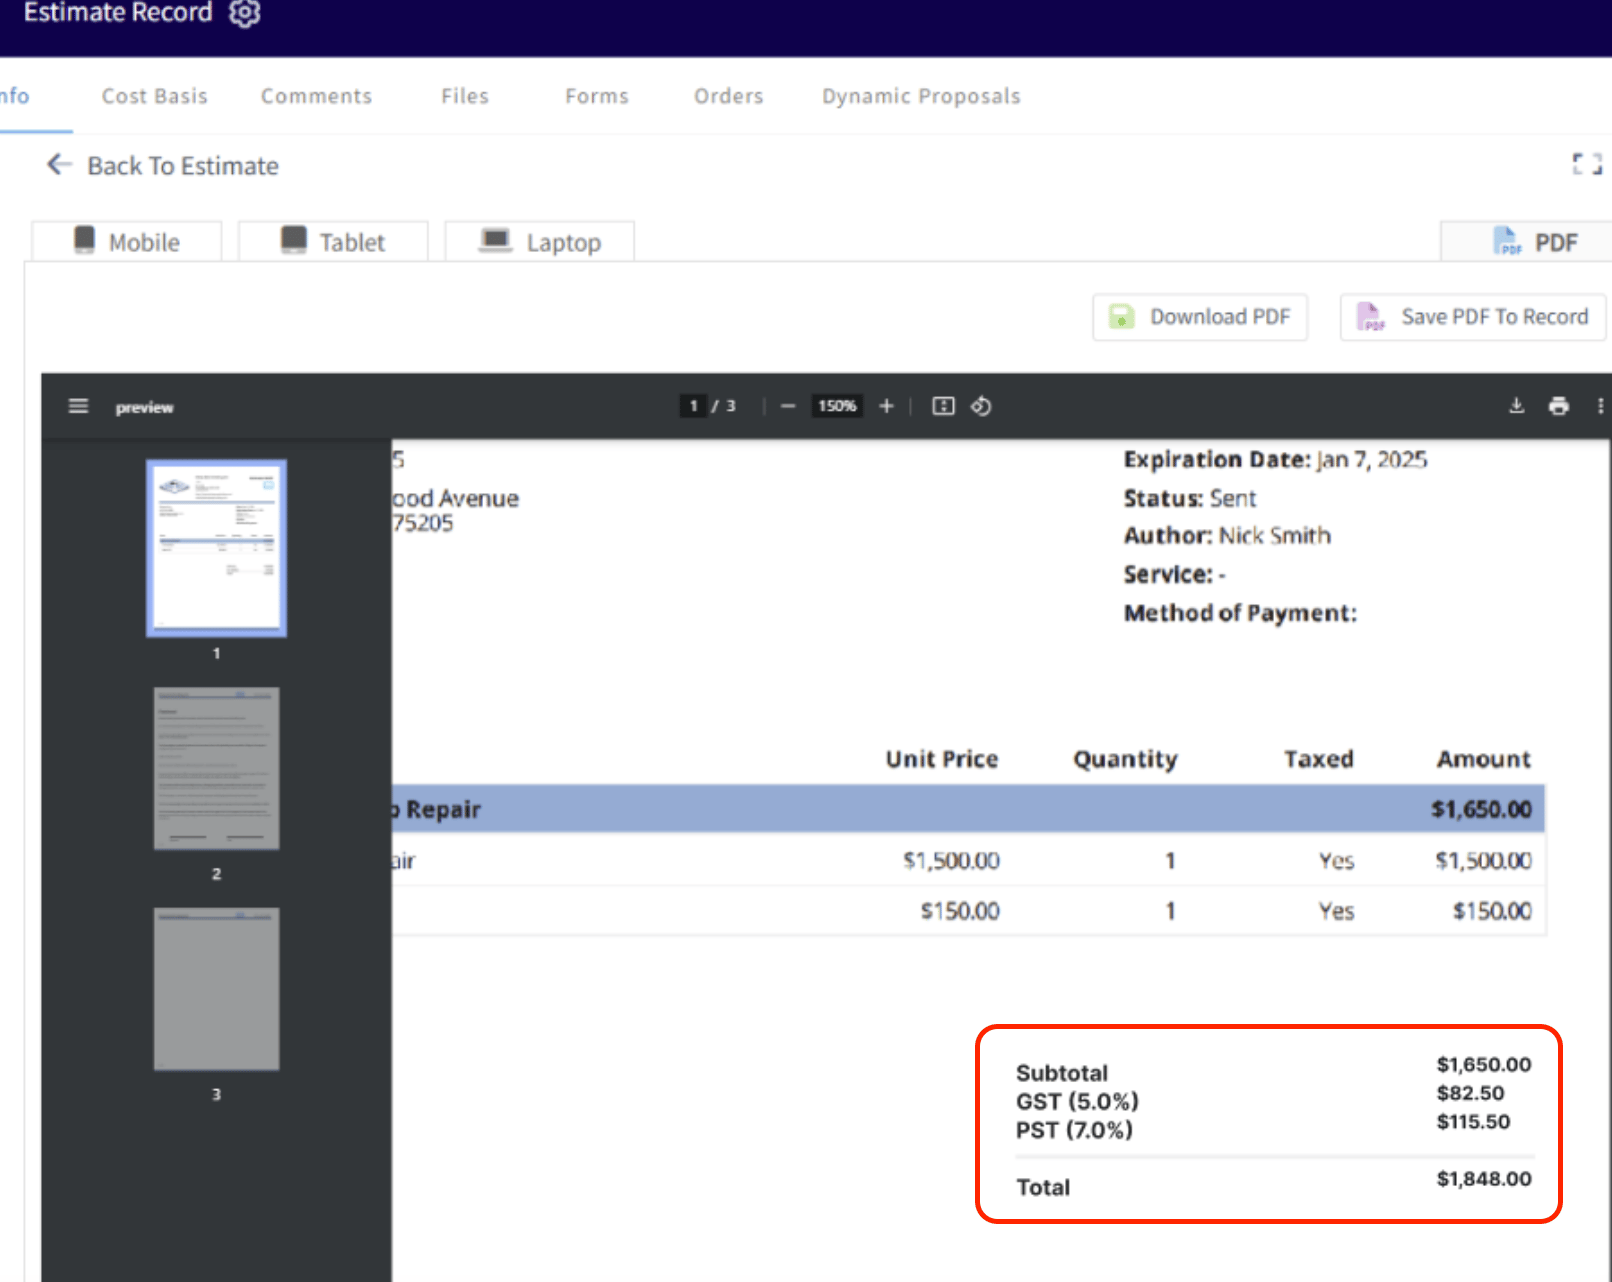Zoom out with minus icon
Viewport: 1612px width, 1282px height.
(788, 406)
